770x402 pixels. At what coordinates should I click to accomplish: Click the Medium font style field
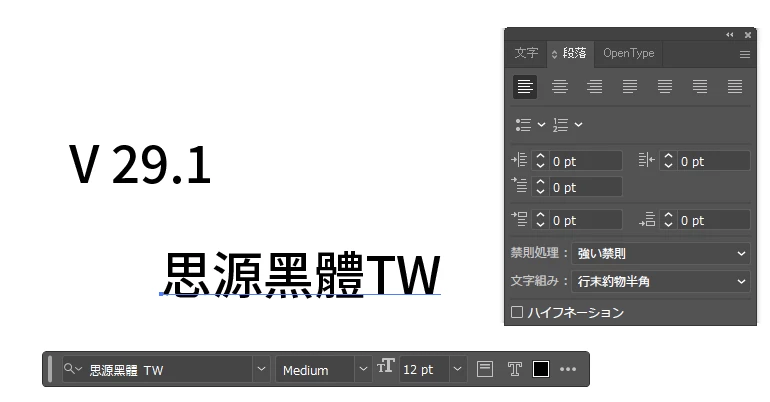tap(315, 370)
